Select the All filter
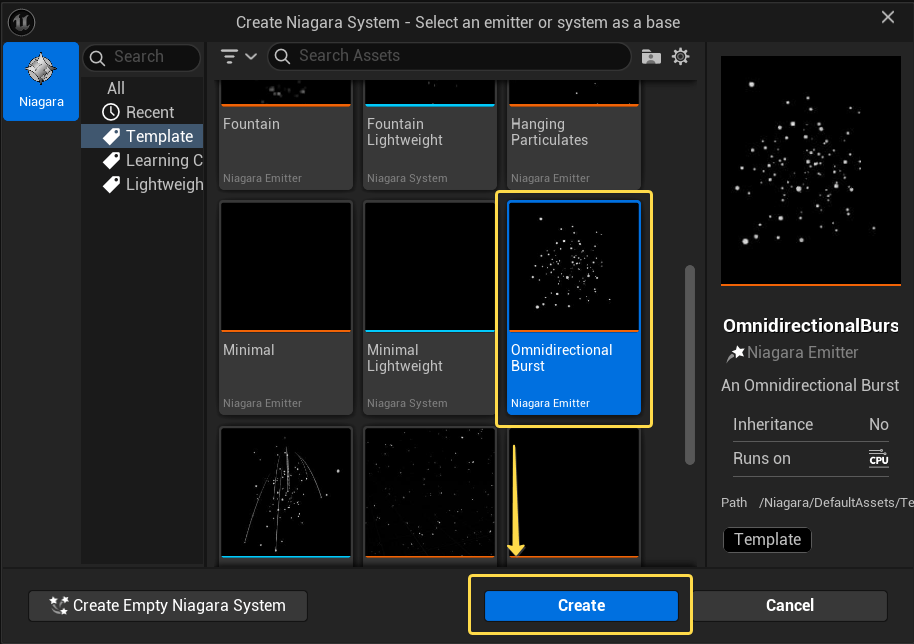This screenshot has height=644, width=914. pyautogui.click(x=116, y=88)
